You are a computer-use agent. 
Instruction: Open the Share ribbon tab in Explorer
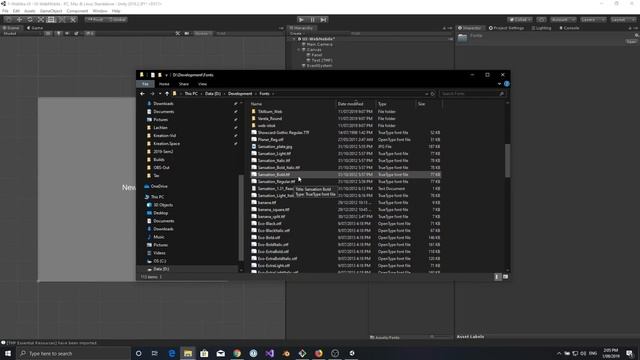[184, 84]
